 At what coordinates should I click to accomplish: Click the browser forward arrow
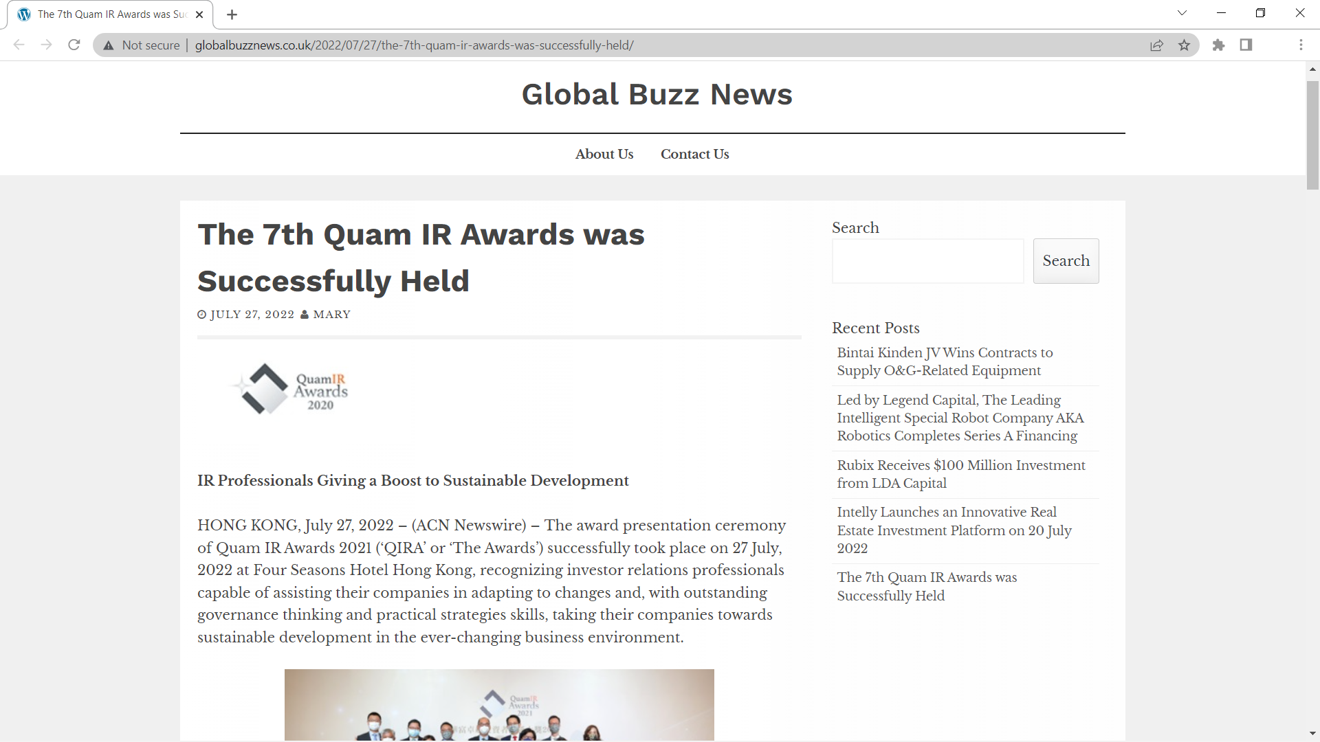46,45
